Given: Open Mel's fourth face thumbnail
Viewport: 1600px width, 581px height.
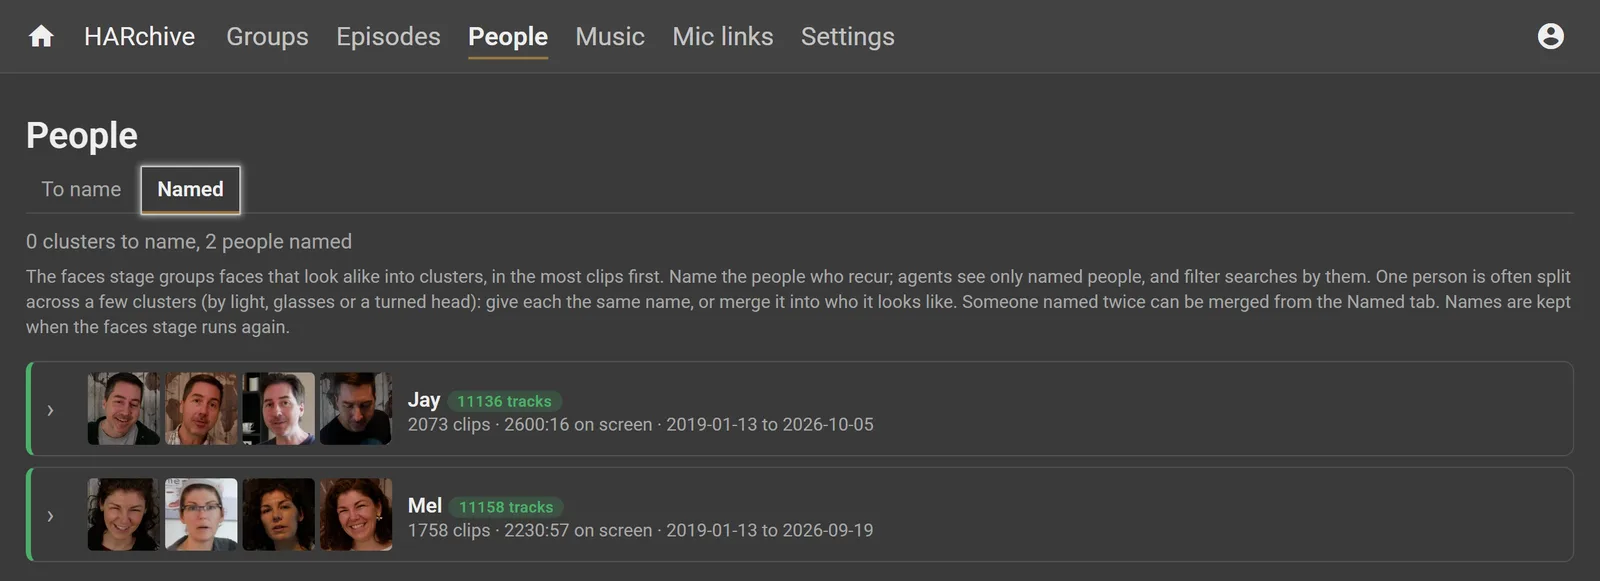Looking at the screenshot, I should click(x=356, y=514).
